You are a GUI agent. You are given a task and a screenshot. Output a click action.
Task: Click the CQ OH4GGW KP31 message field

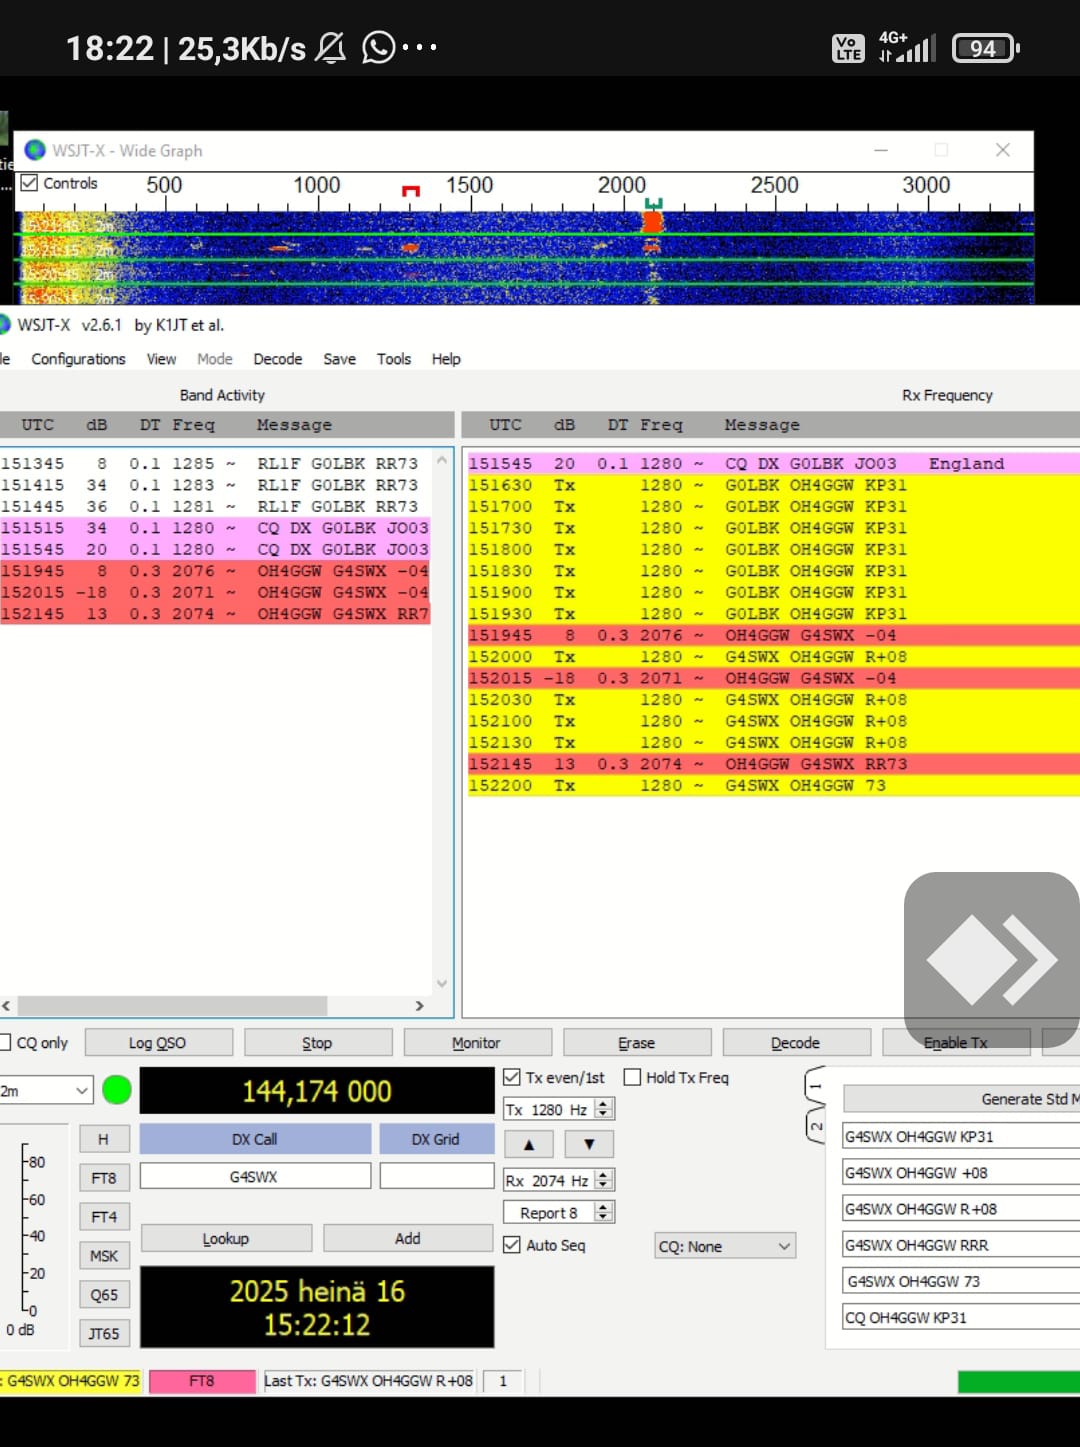961,1317
